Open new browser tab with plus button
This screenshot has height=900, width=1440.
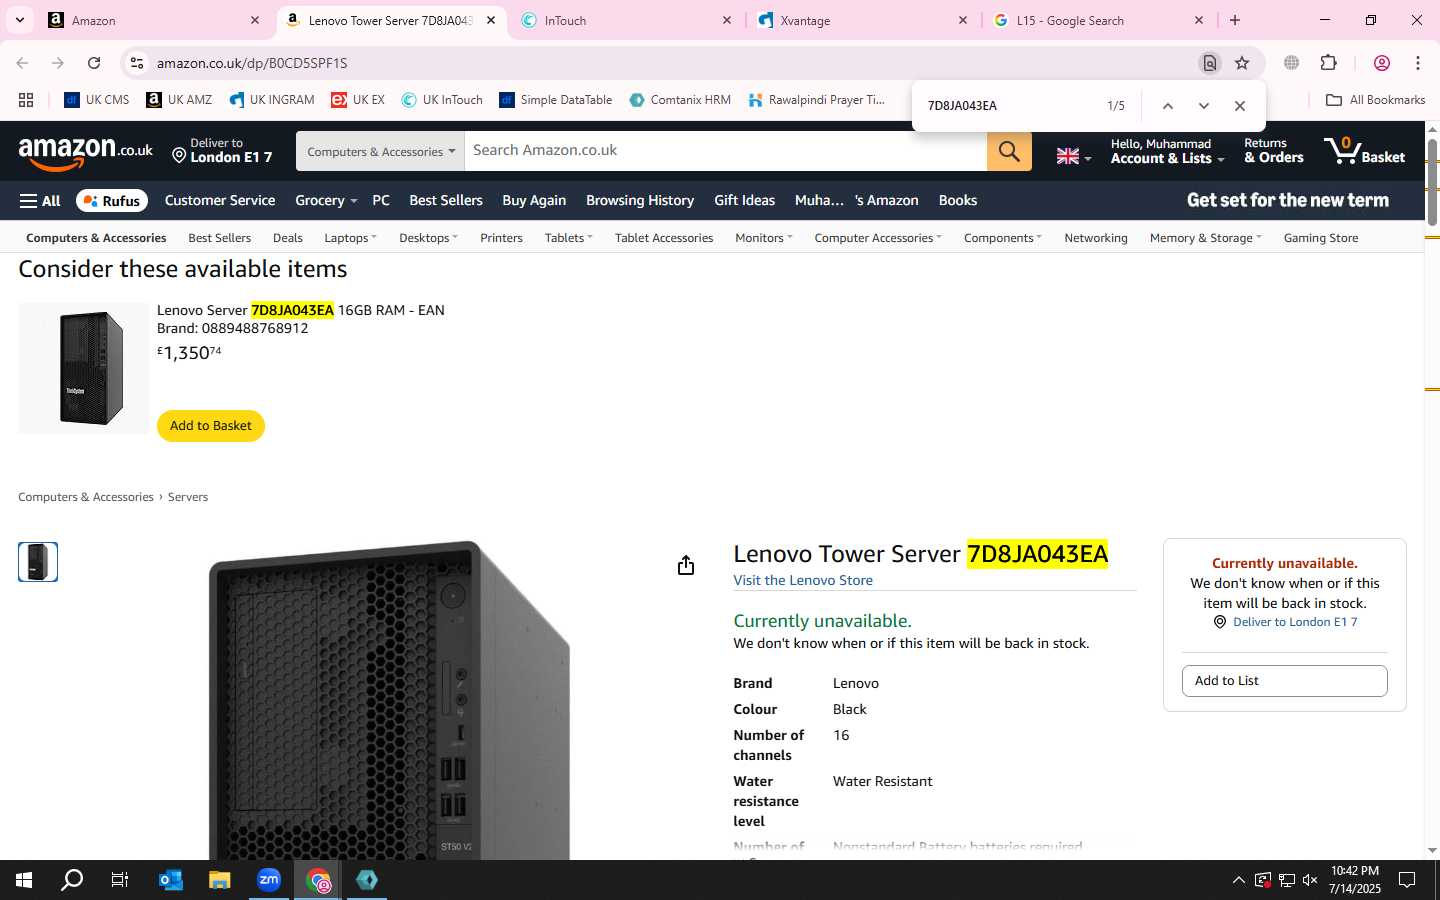pyautogui.click(x=1235, y=20)
